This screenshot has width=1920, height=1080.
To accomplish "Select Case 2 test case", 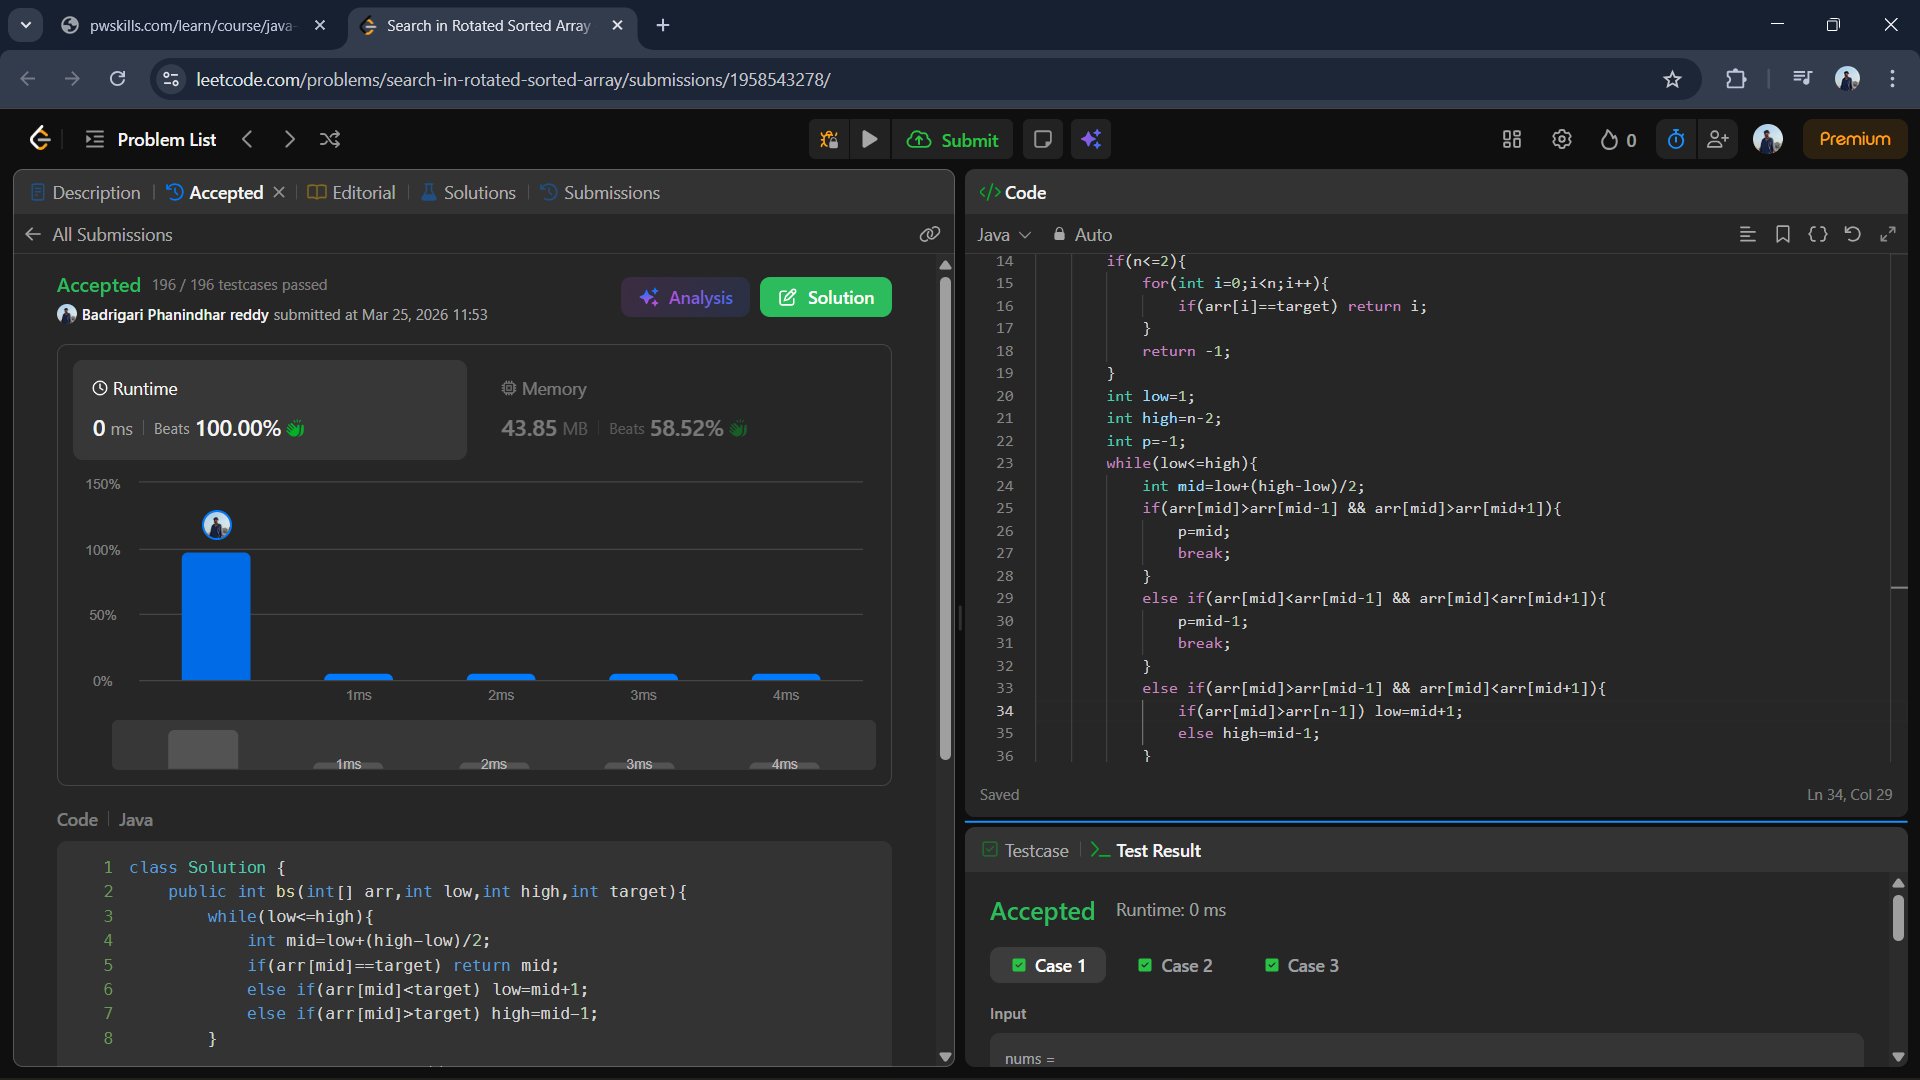I will [x=1175, y=965].
